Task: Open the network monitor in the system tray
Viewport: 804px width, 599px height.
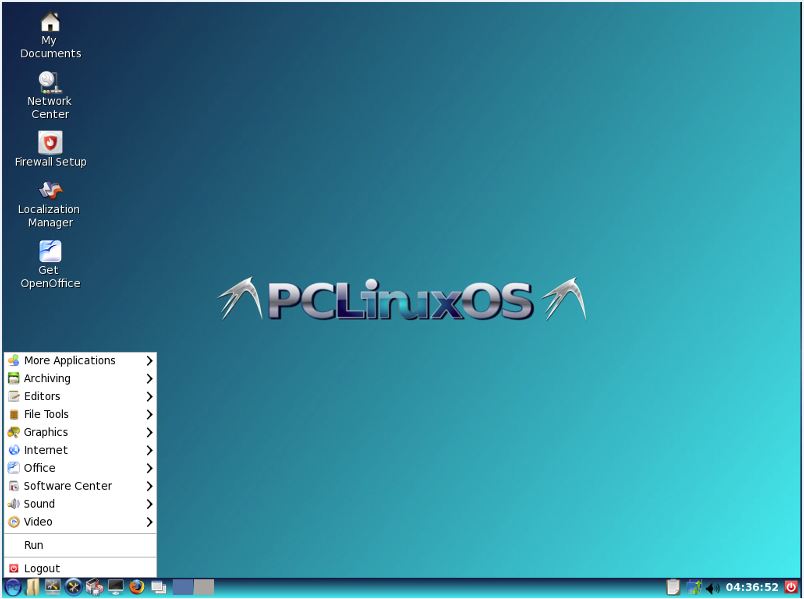Action: click(x=694, y=587)
